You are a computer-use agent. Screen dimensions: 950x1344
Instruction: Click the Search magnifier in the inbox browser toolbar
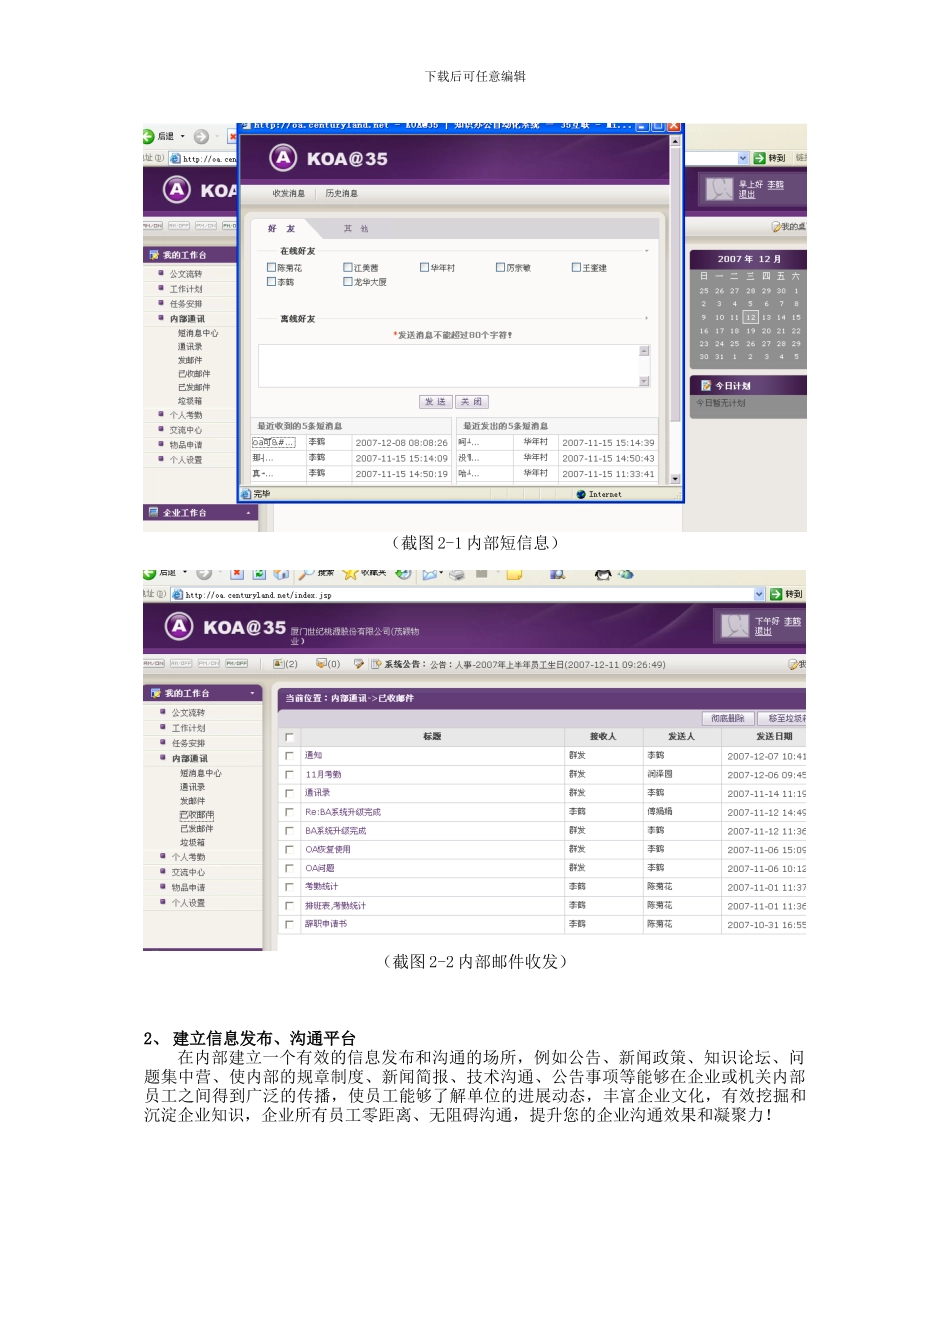point(306,574)
